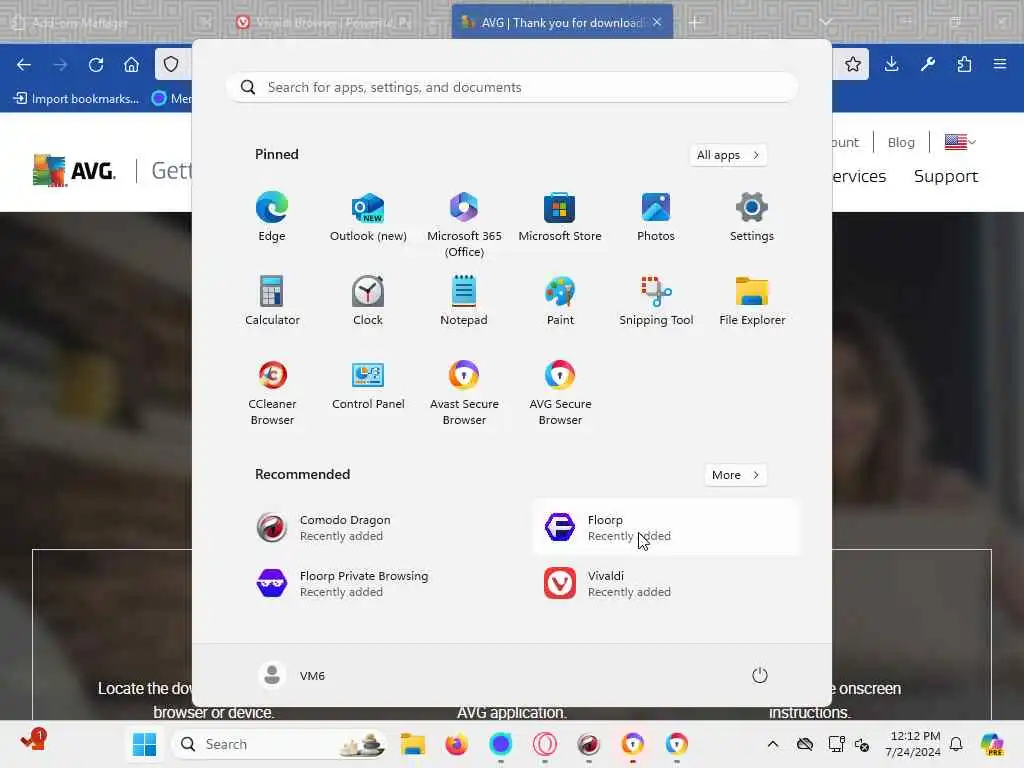This screenshot has width=1024, height=768.
Task: Open File Explorer from pinned apps
Action: click(x=752, y=301)
